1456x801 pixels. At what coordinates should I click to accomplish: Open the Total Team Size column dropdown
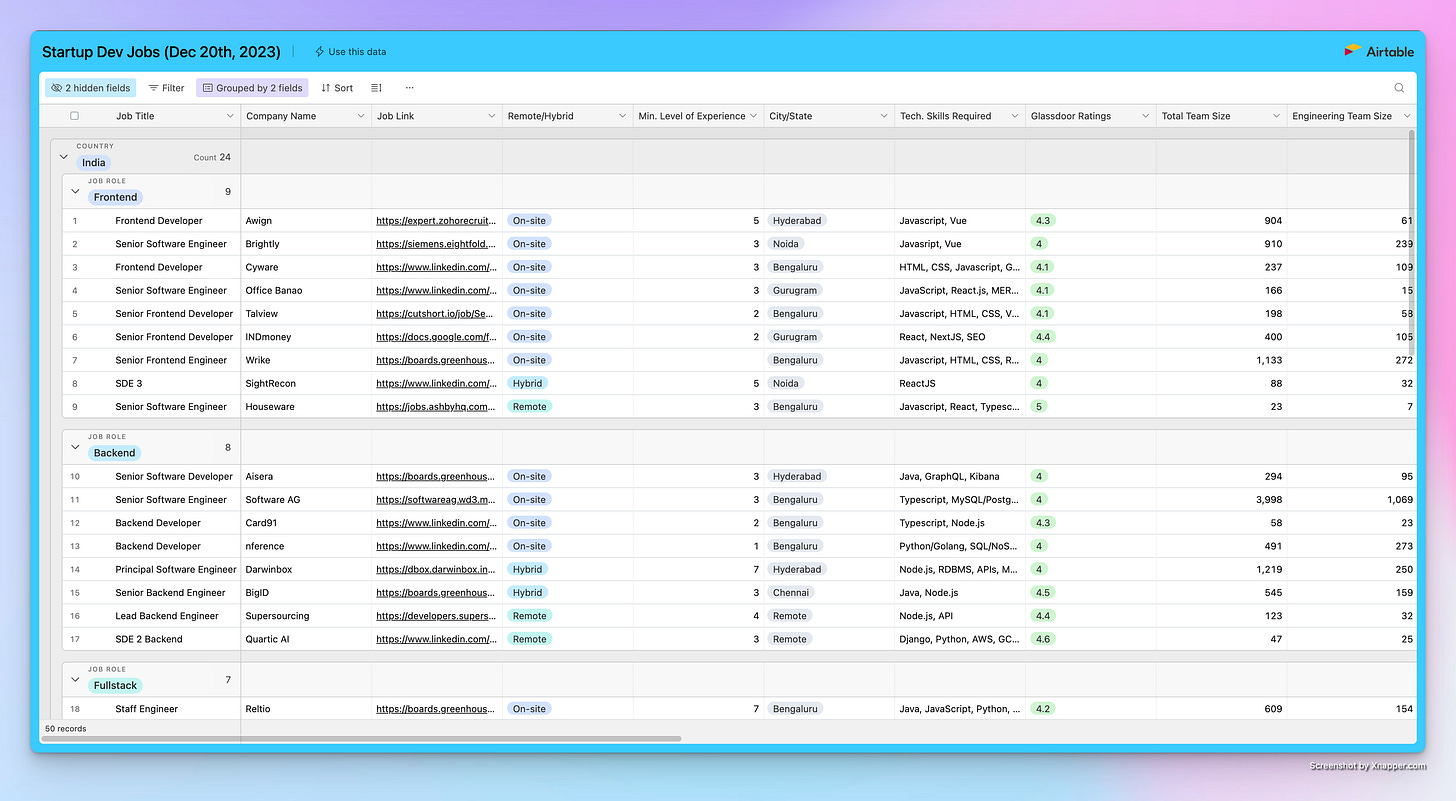point(1276,116)
